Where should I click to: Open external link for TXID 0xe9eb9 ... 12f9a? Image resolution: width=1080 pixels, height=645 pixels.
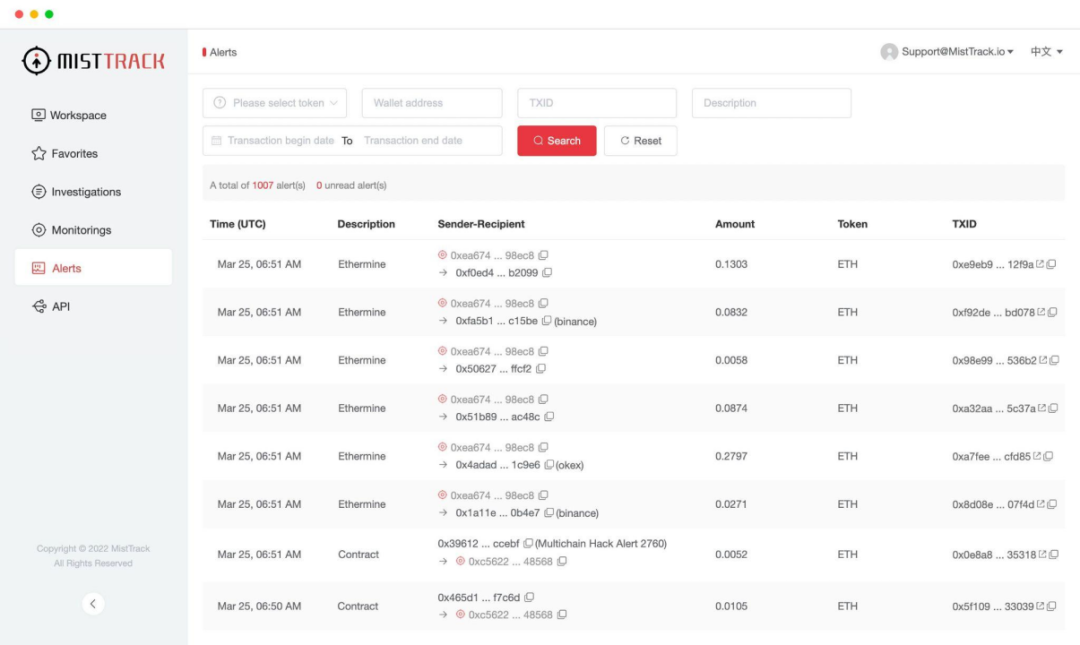tap(1040, 264)
